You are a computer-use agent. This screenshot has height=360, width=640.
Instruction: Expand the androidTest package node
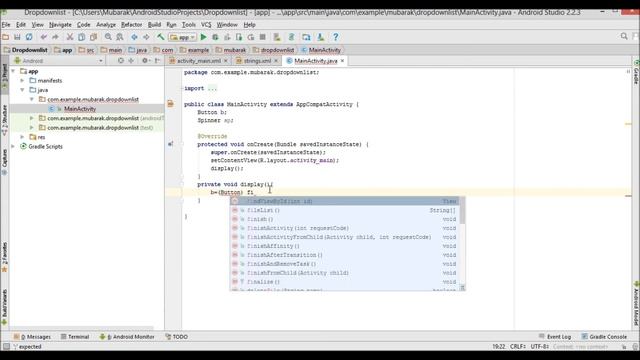[x=32, y=118]
